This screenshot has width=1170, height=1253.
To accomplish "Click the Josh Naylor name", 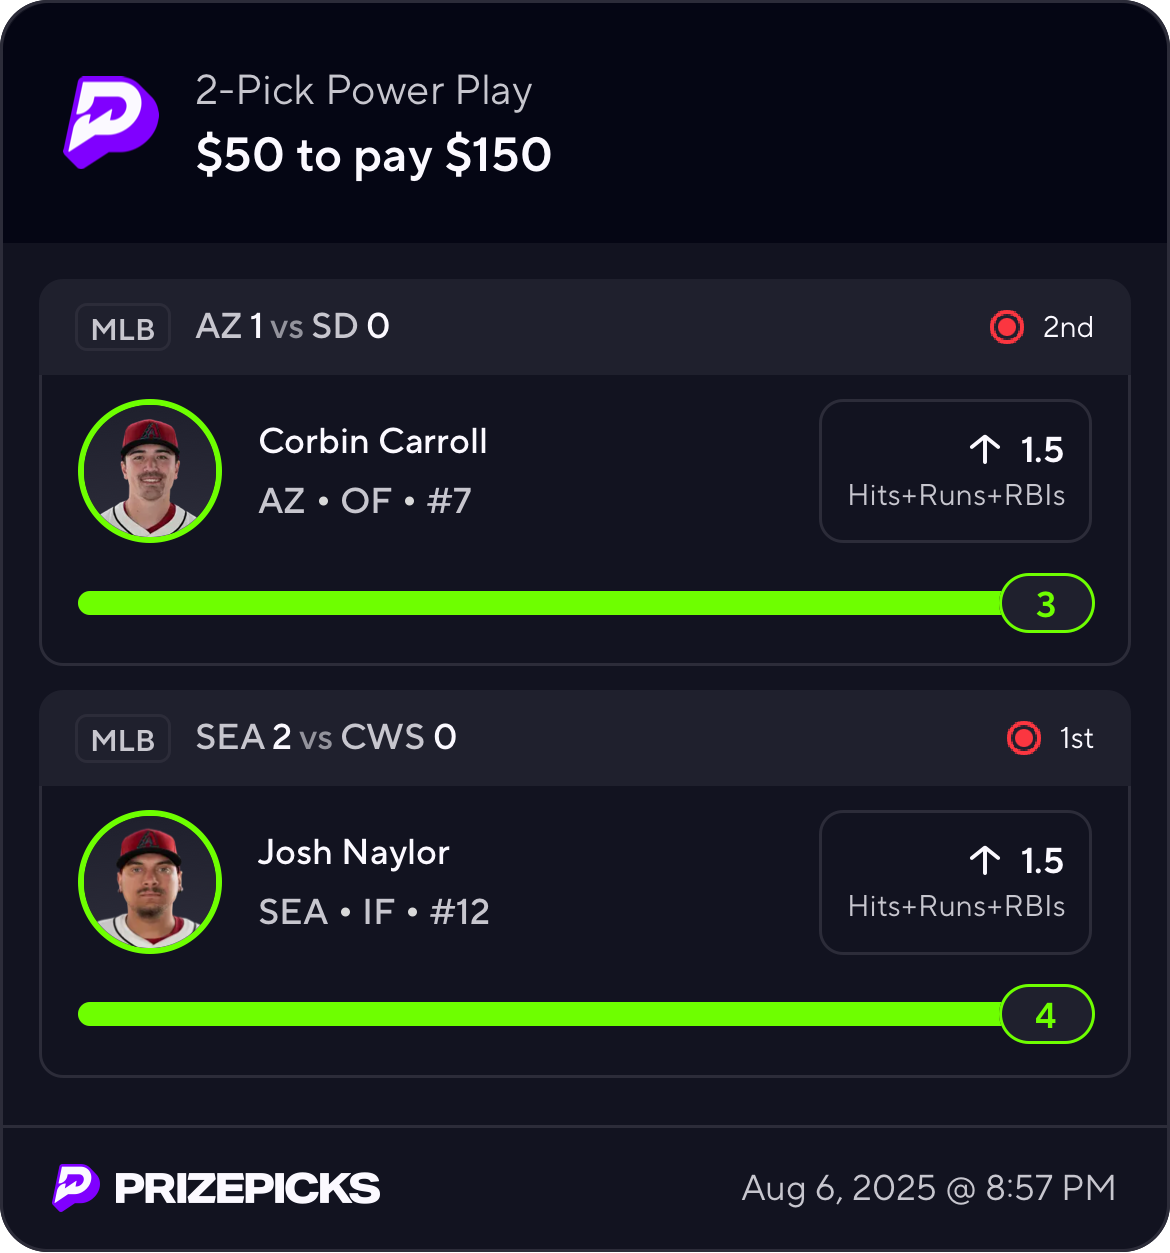I will [354, 852].
